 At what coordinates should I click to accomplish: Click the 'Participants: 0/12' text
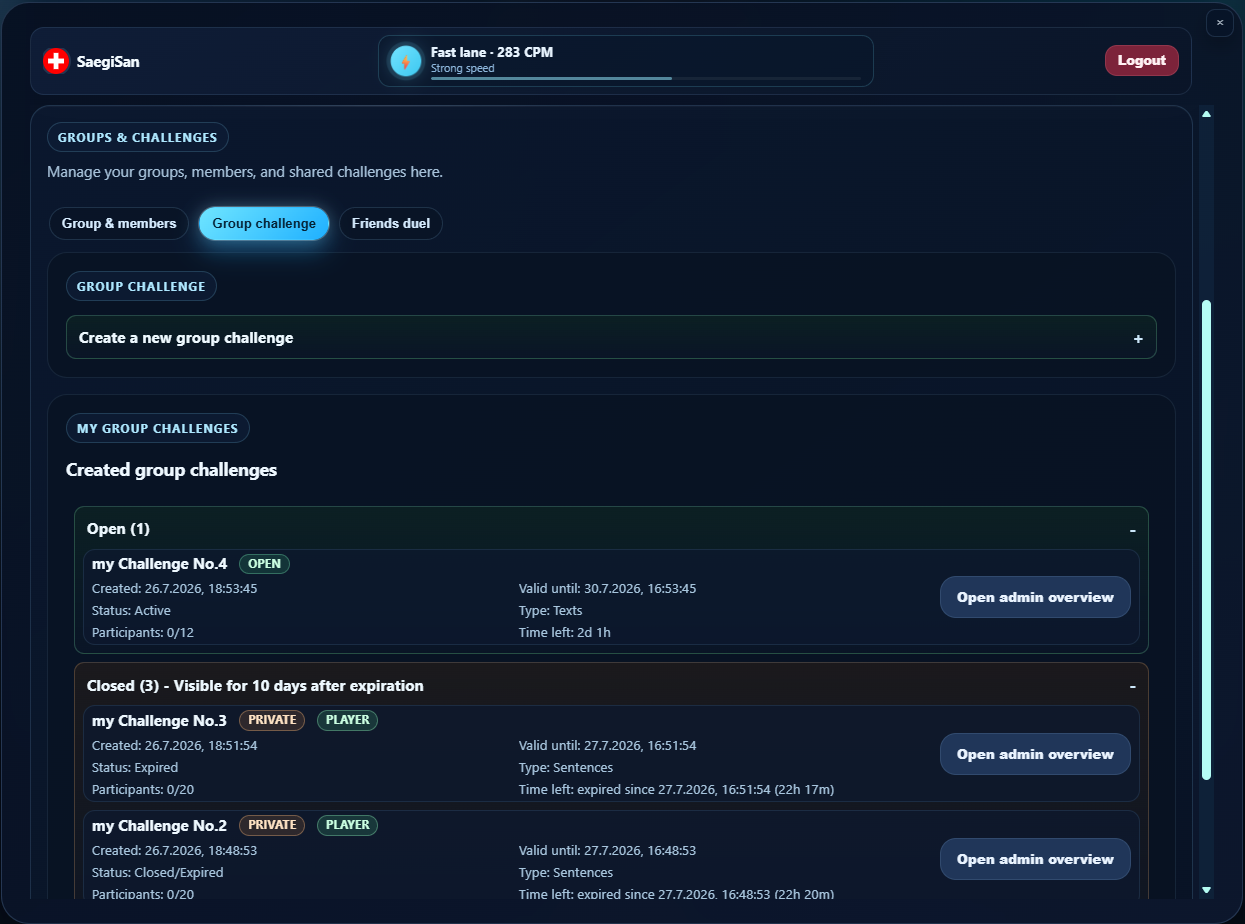pyautogui.click(x=141, y=633)
